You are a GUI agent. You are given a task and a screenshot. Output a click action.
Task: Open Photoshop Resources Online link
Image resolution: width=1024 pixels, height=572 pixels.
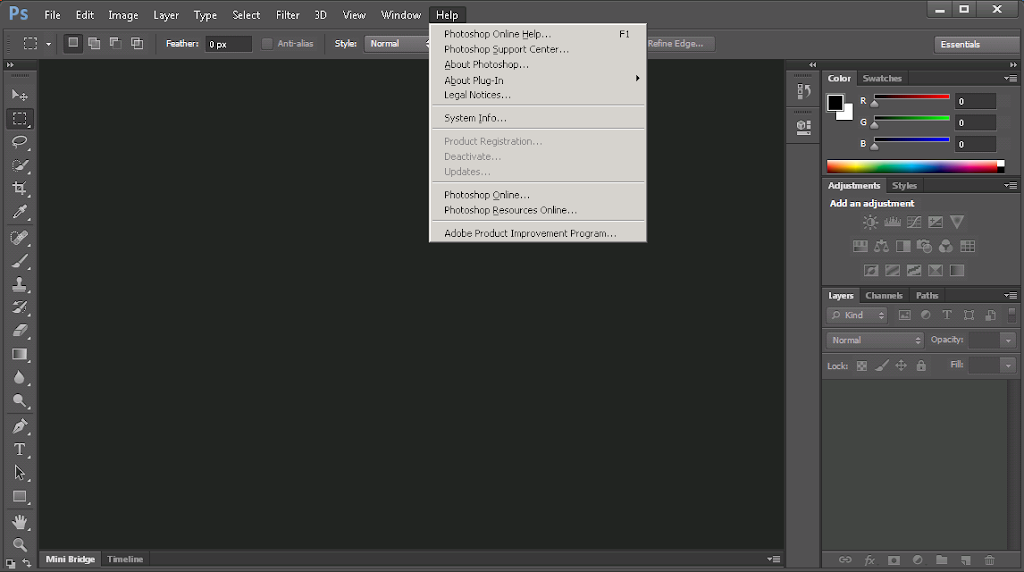(538, 210)
